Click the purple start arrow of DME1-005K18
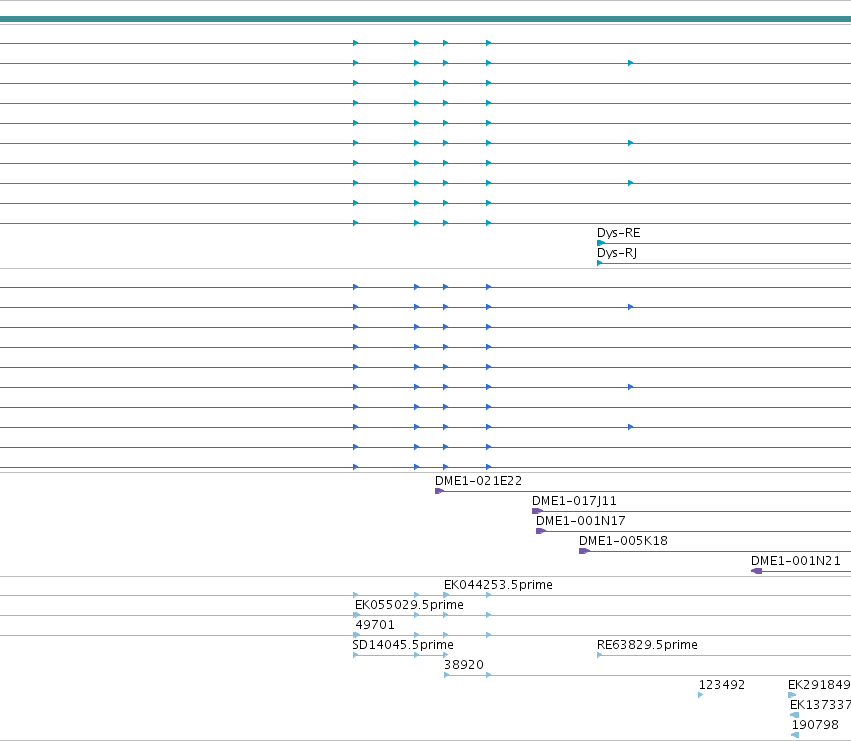Viewport: 851px width, 741px height. [x=584, y=552]
